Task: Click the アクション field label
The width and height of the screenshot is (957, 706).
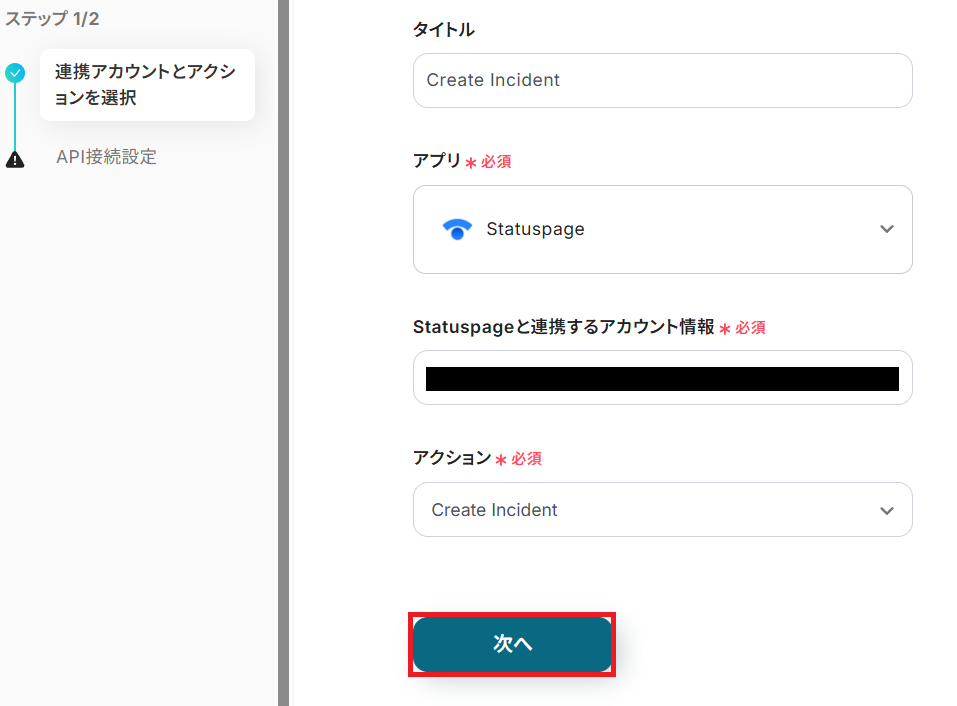Action: [451, 458]
